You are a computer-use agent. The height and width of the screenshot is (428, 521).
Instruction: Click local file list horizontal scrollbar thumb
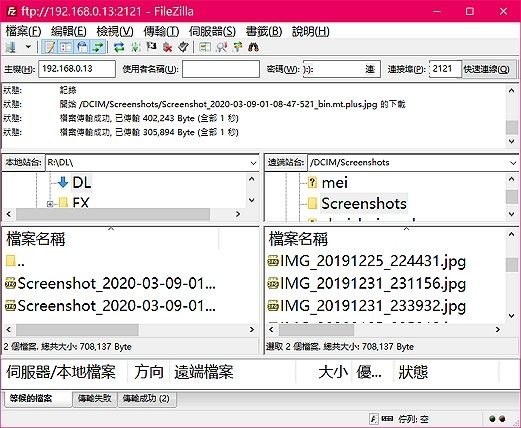coord(77,330)
